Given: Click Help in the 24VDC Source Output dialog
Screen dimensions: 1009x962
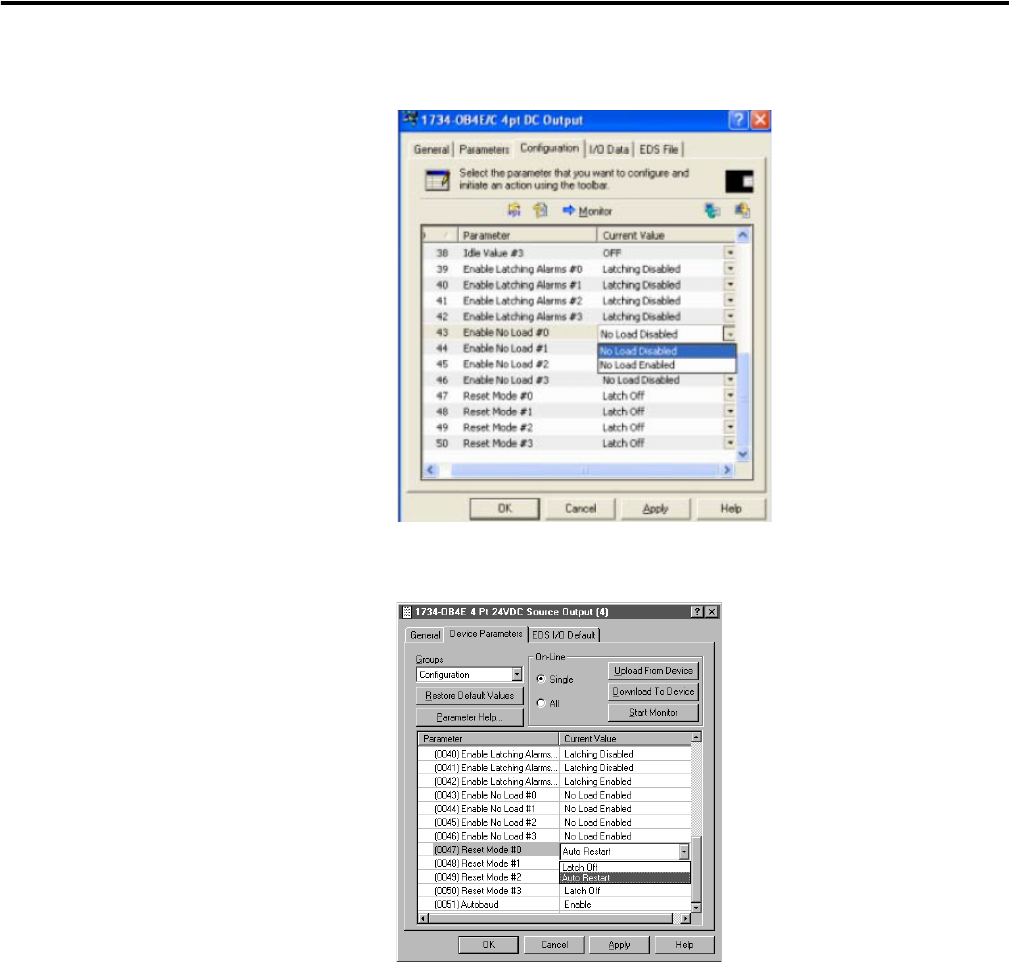Looking at the screenshot, I should [x=684, y=945].
